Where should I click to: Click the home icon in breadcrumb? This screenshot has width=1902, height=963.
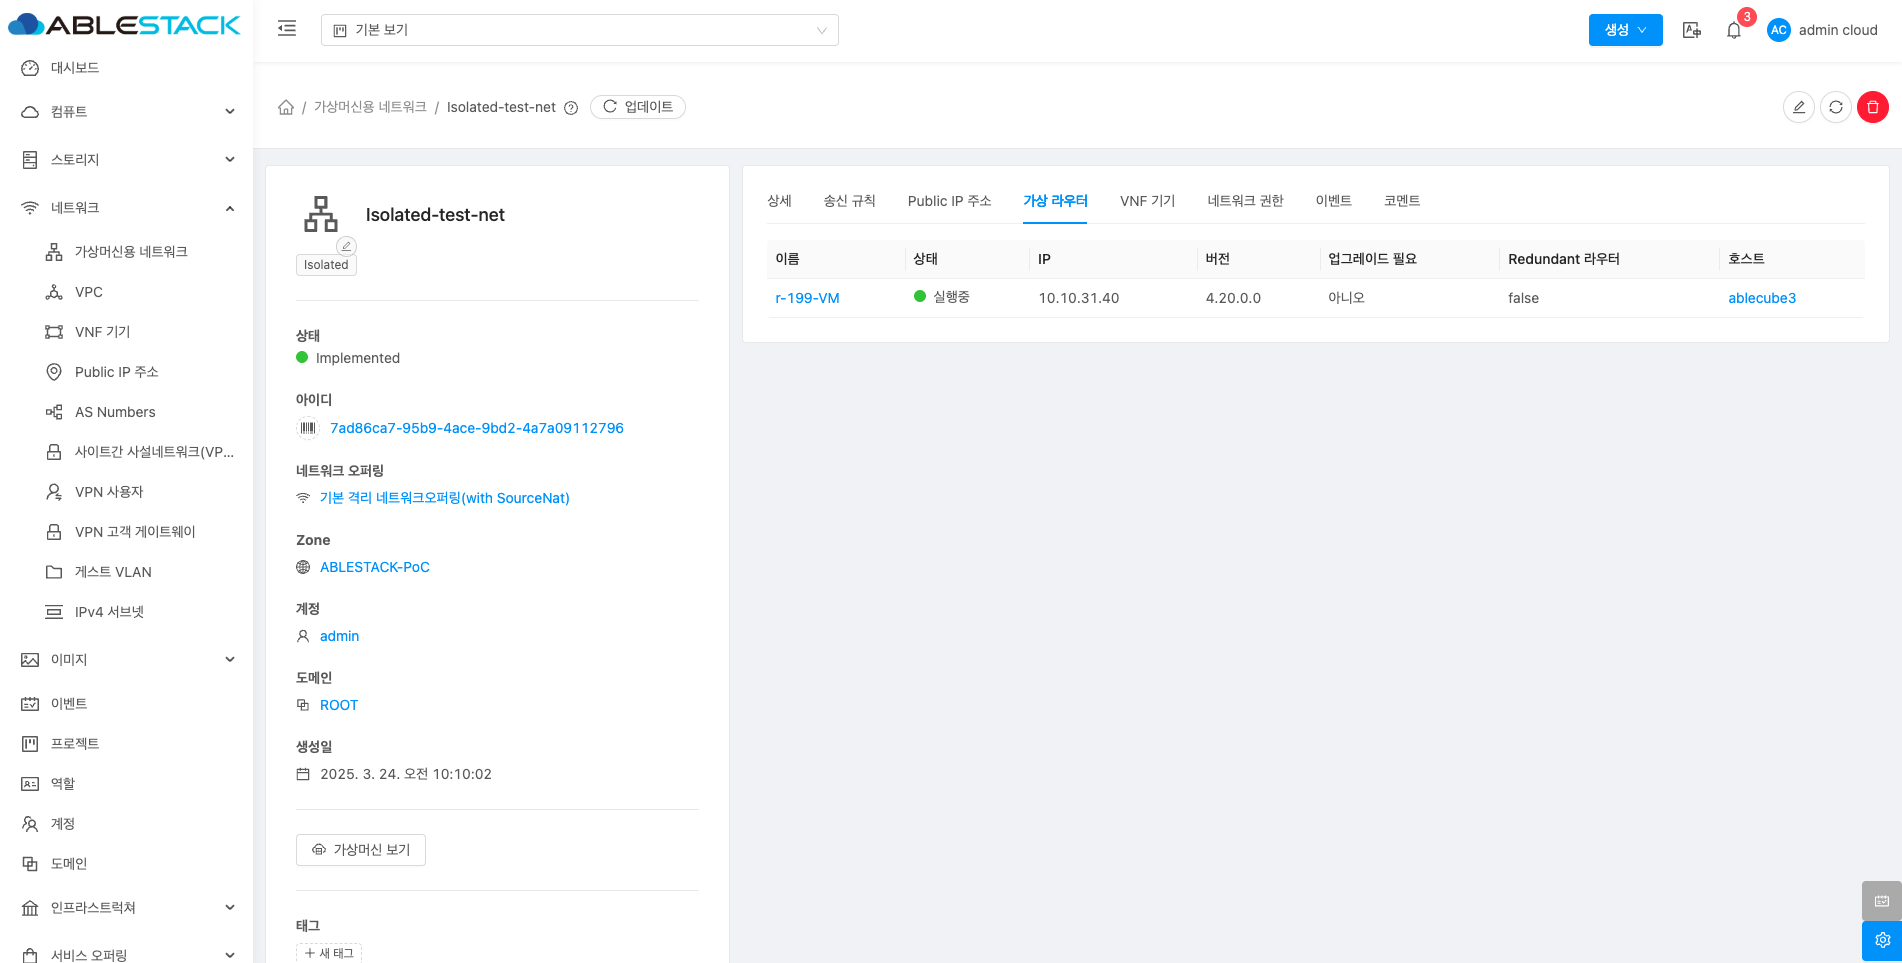[x=286, y=107]
